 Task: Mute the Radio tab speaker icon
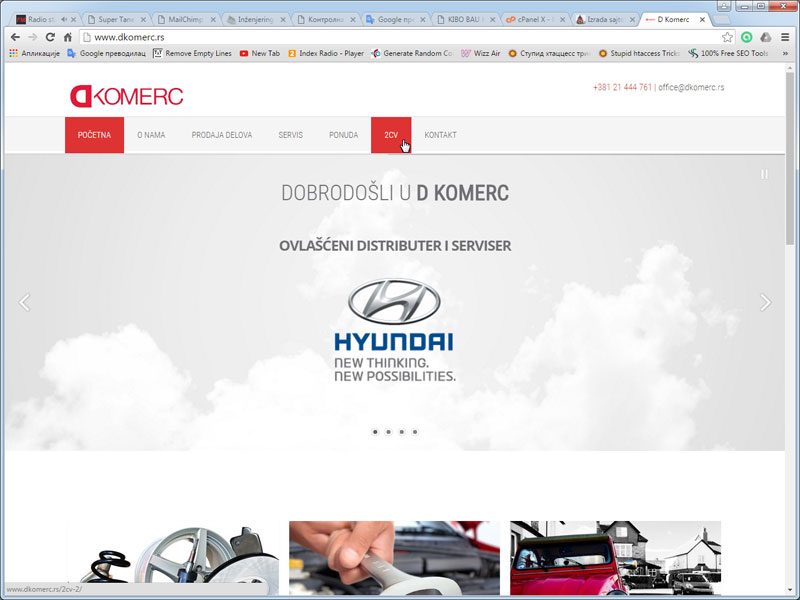tap(64, 19)
